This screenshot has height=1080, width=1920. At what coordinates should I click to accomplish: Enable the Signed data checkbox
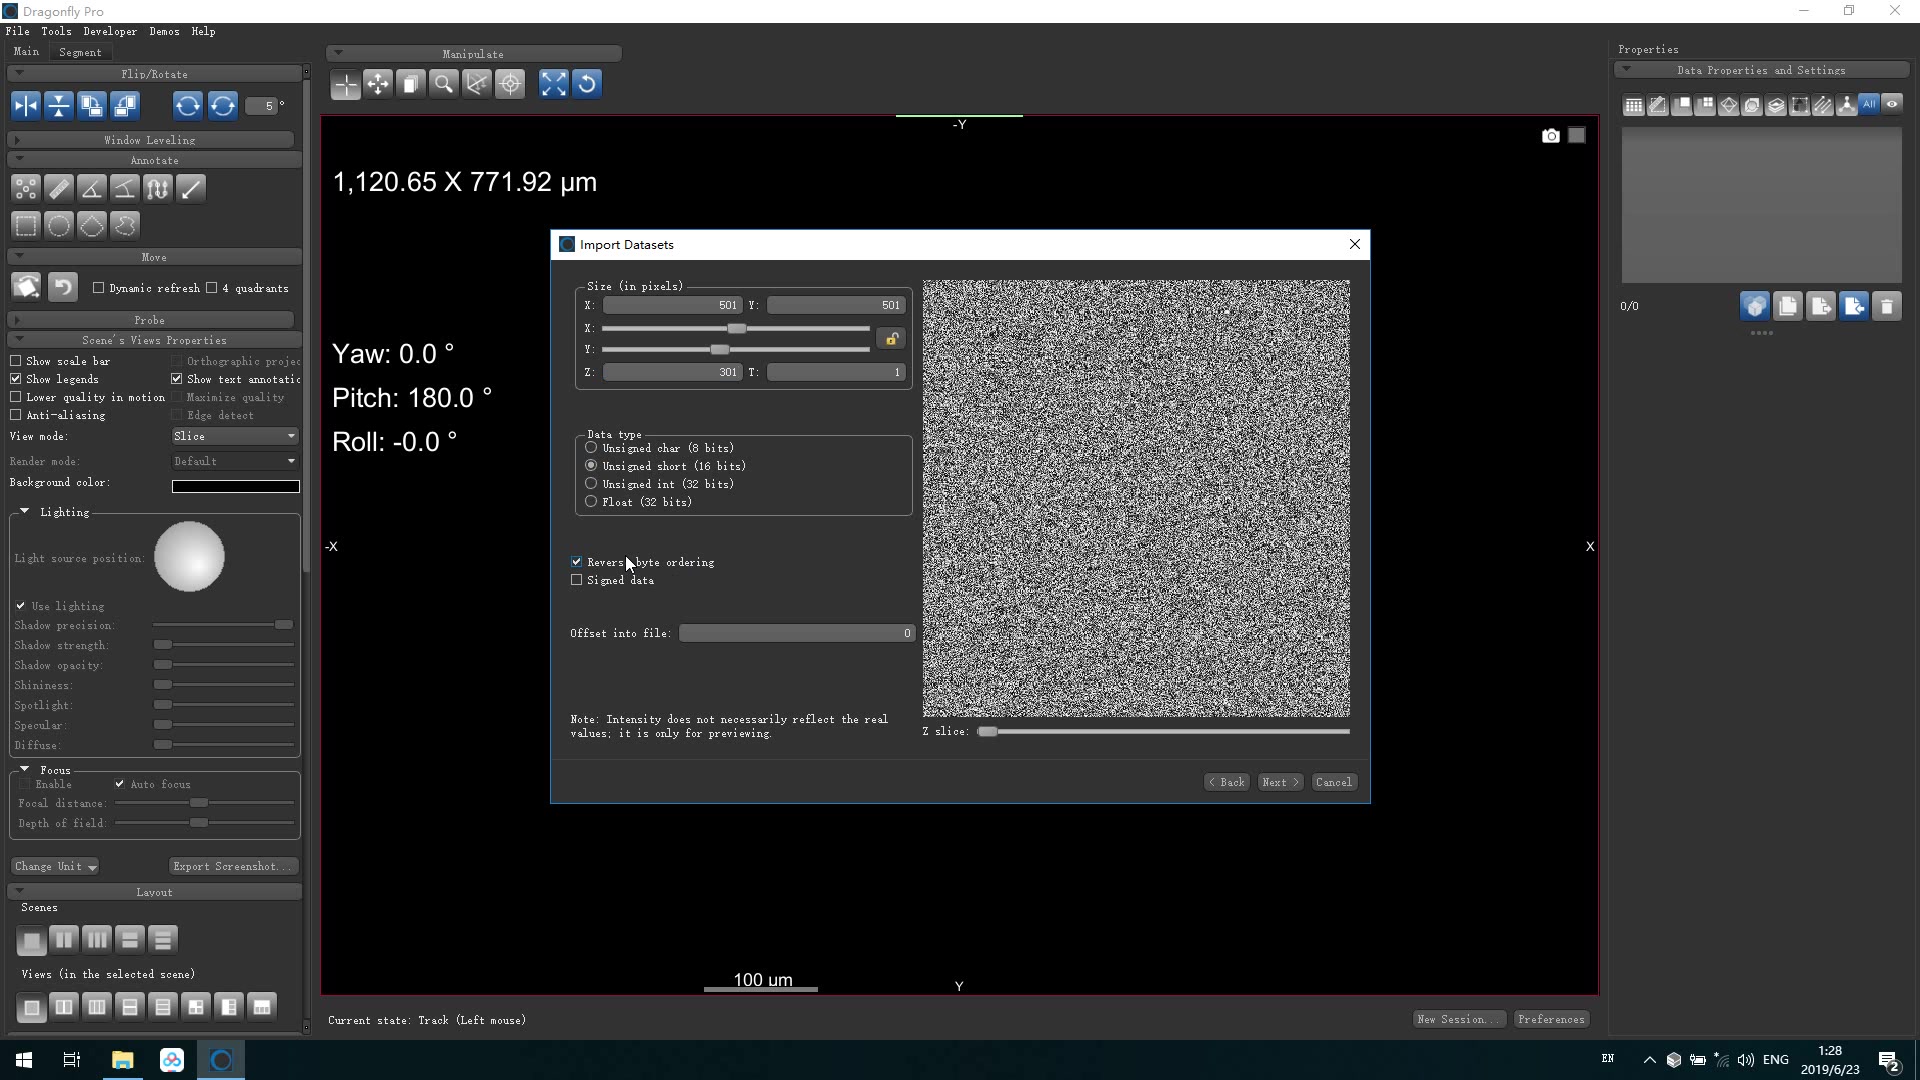(x=577, y=580)
